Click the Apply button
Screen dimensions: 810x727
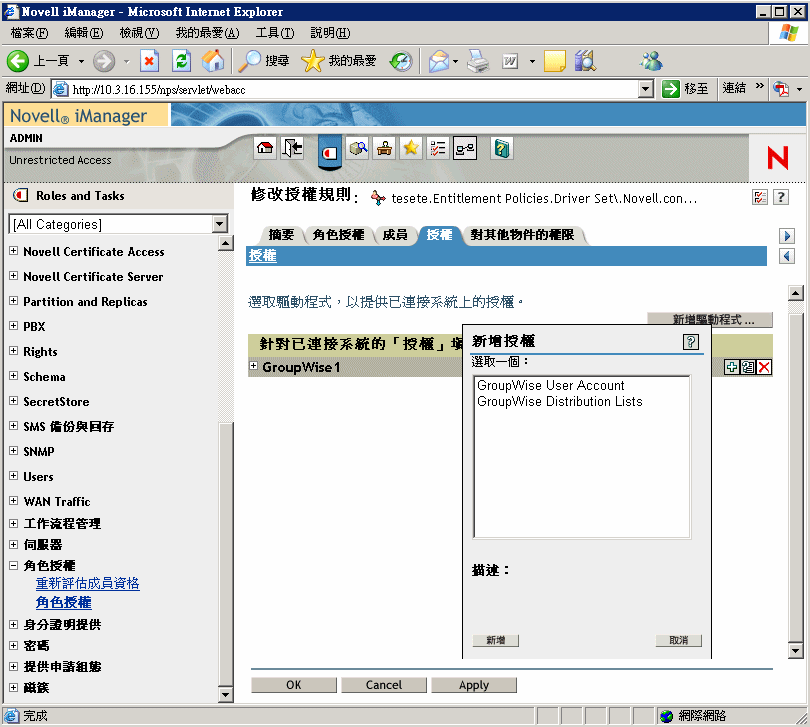point(474,685)
